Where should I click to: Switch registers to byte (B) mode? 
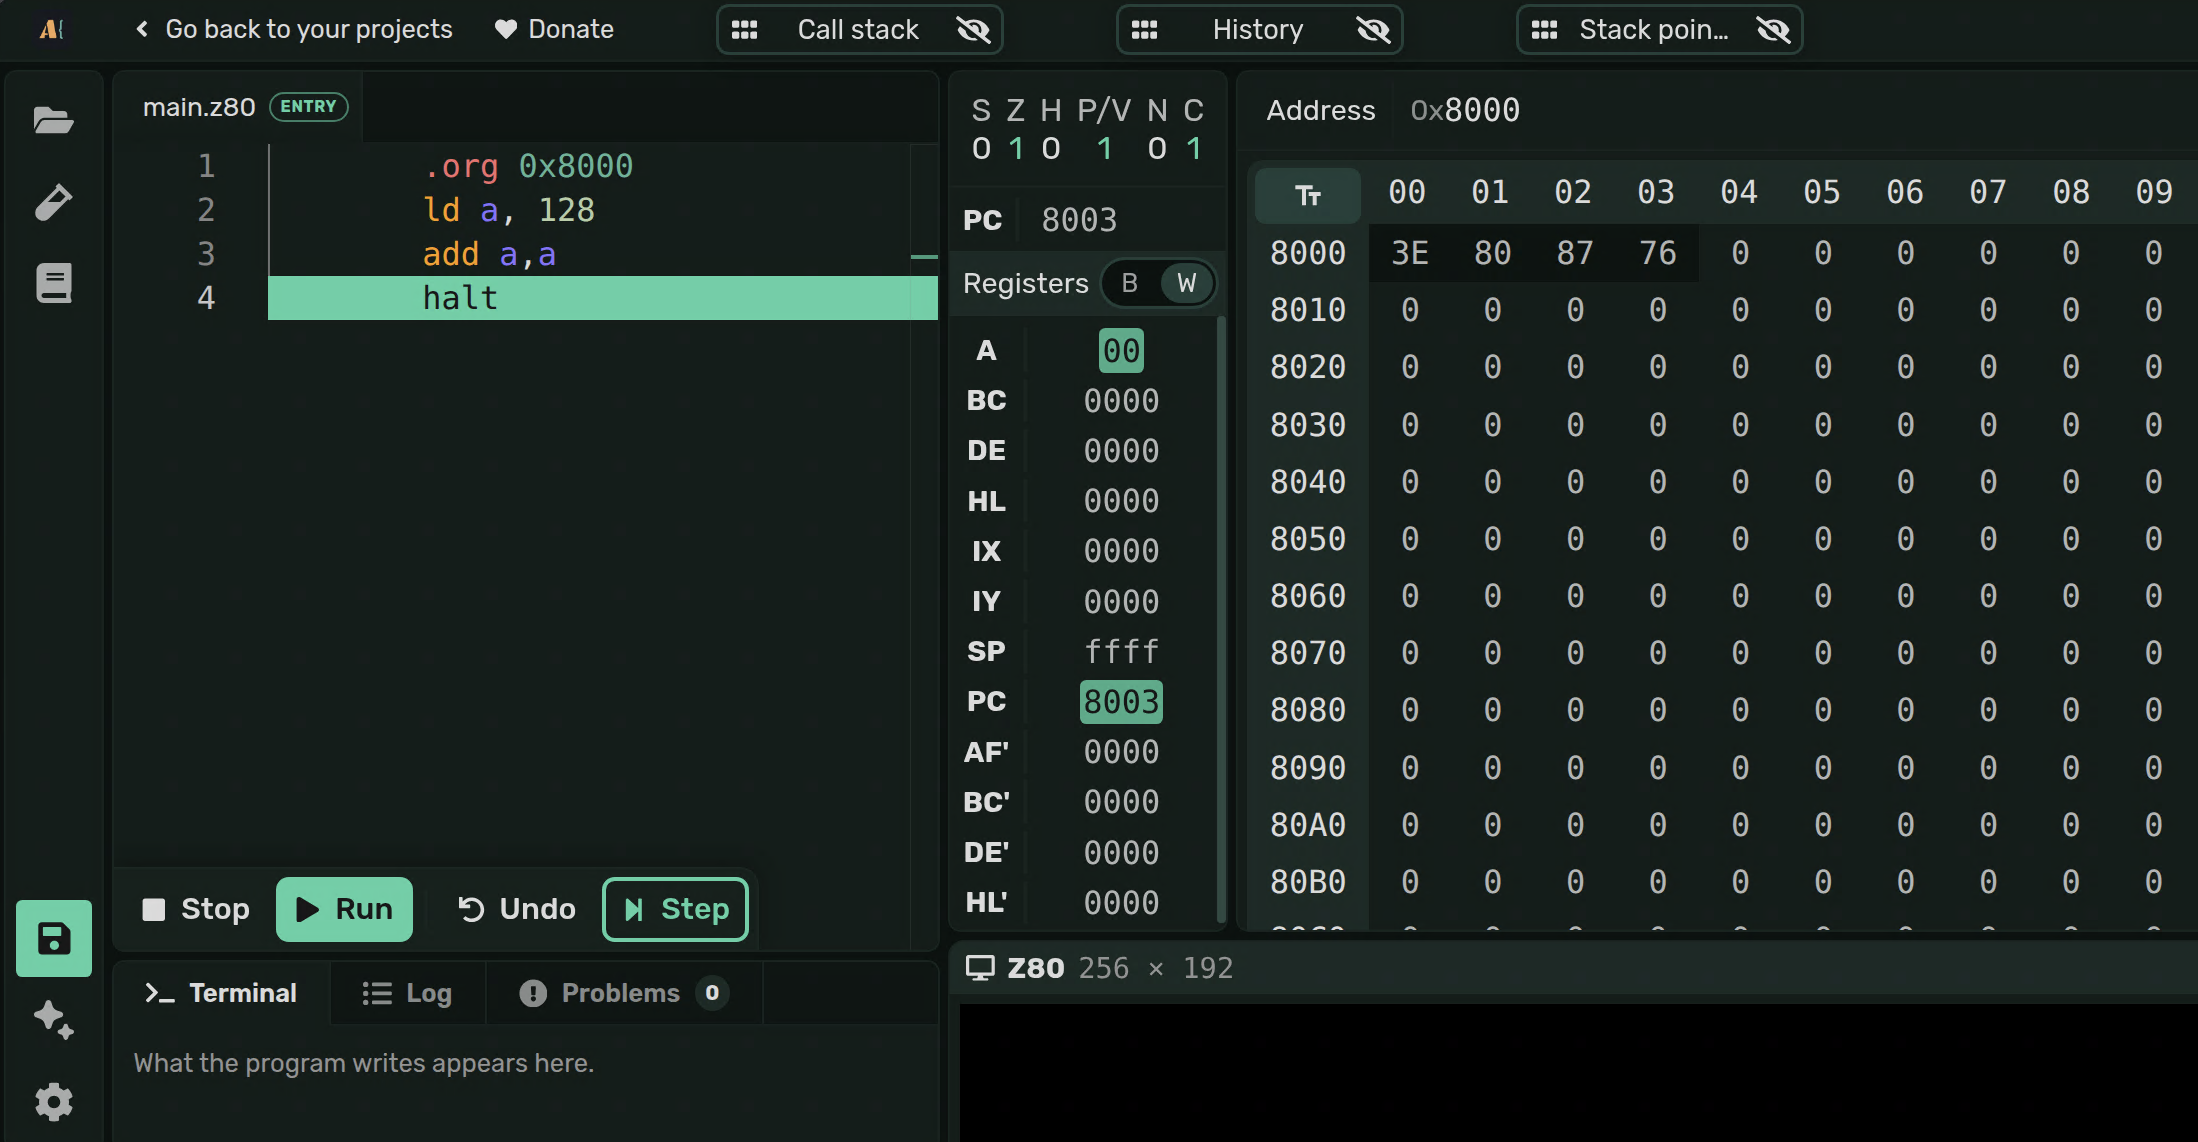click(1130, 283)
